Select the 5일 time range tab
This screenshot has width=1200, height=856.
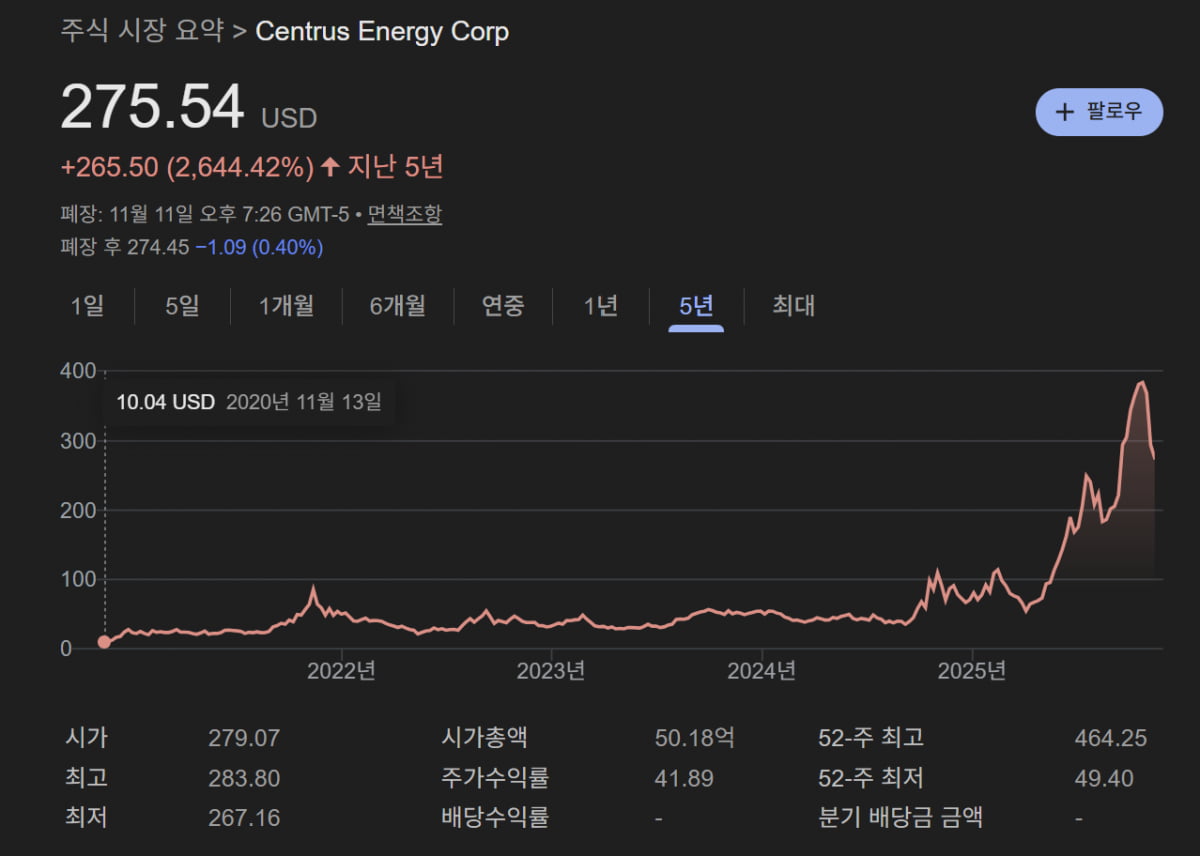(x=182, y=306)
